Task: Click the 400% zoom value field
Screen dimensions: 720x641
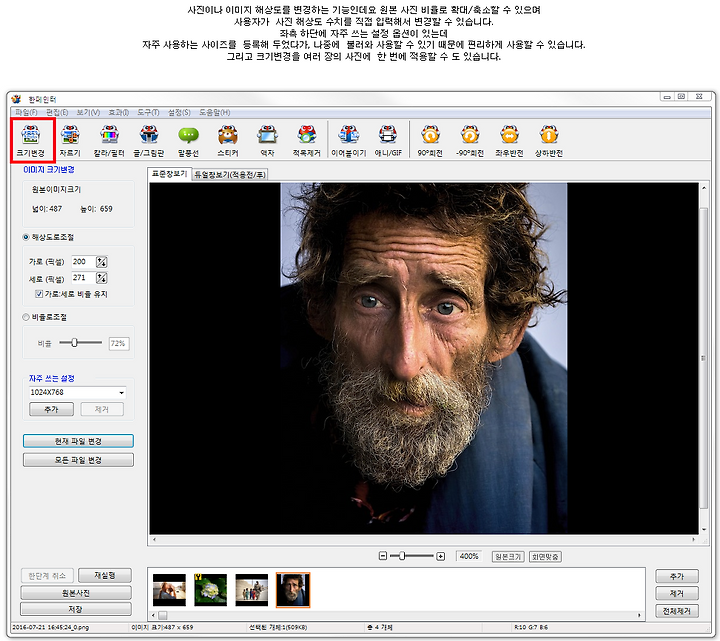Action: click(469, 557)
